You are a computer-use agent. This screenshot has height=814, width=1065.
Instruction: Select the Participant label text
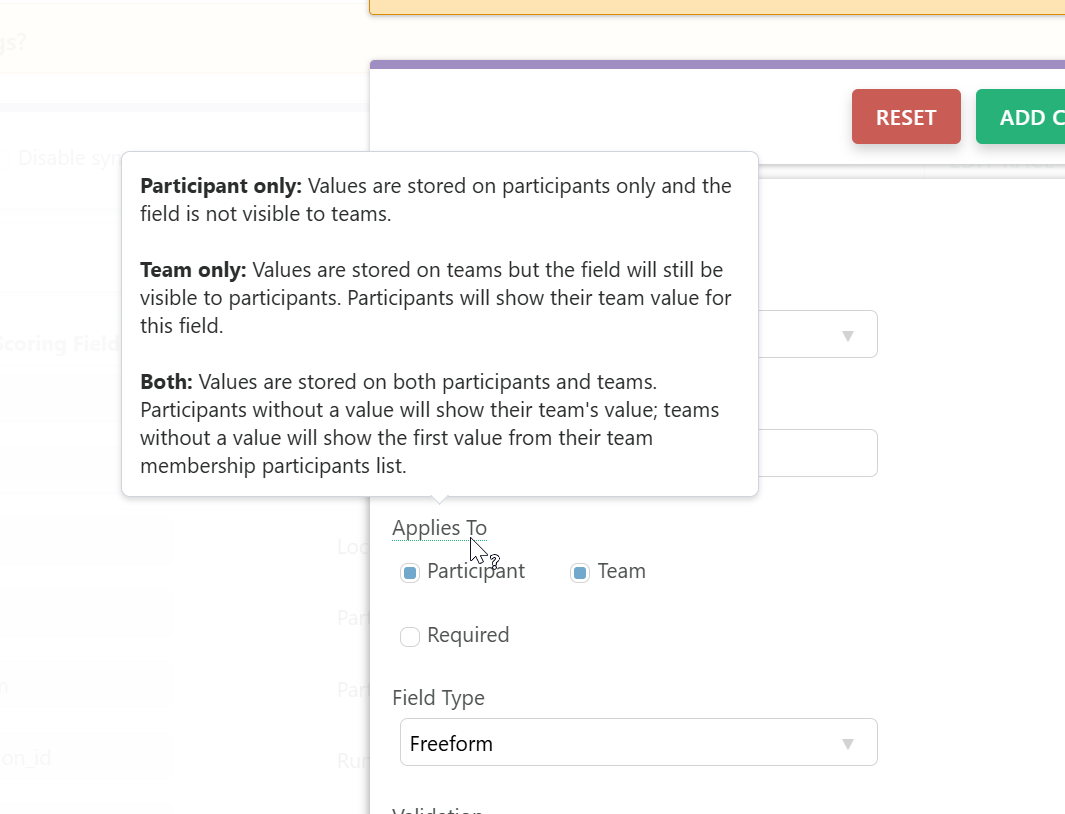[475, 571]
